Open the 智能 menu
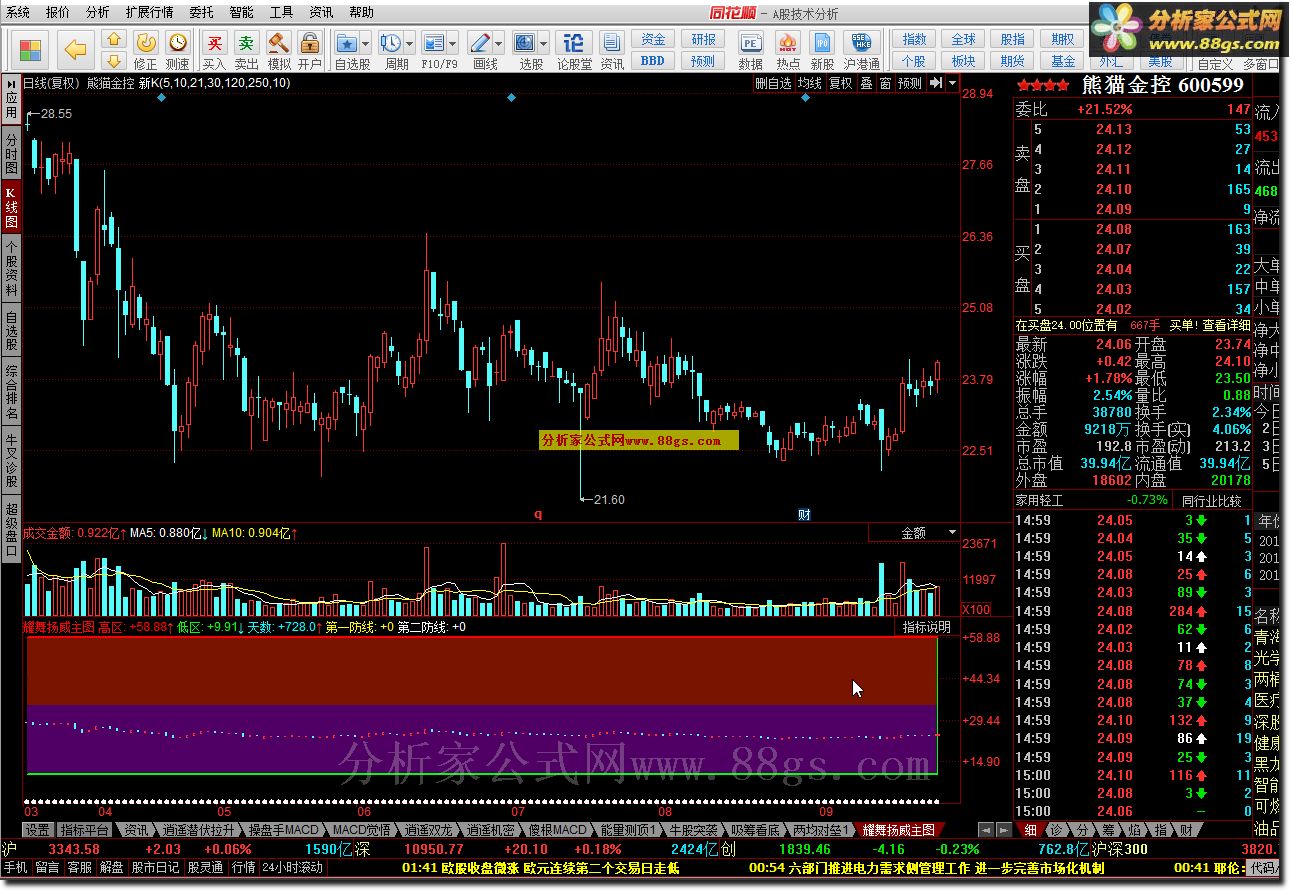 click(x=241, y=13)
